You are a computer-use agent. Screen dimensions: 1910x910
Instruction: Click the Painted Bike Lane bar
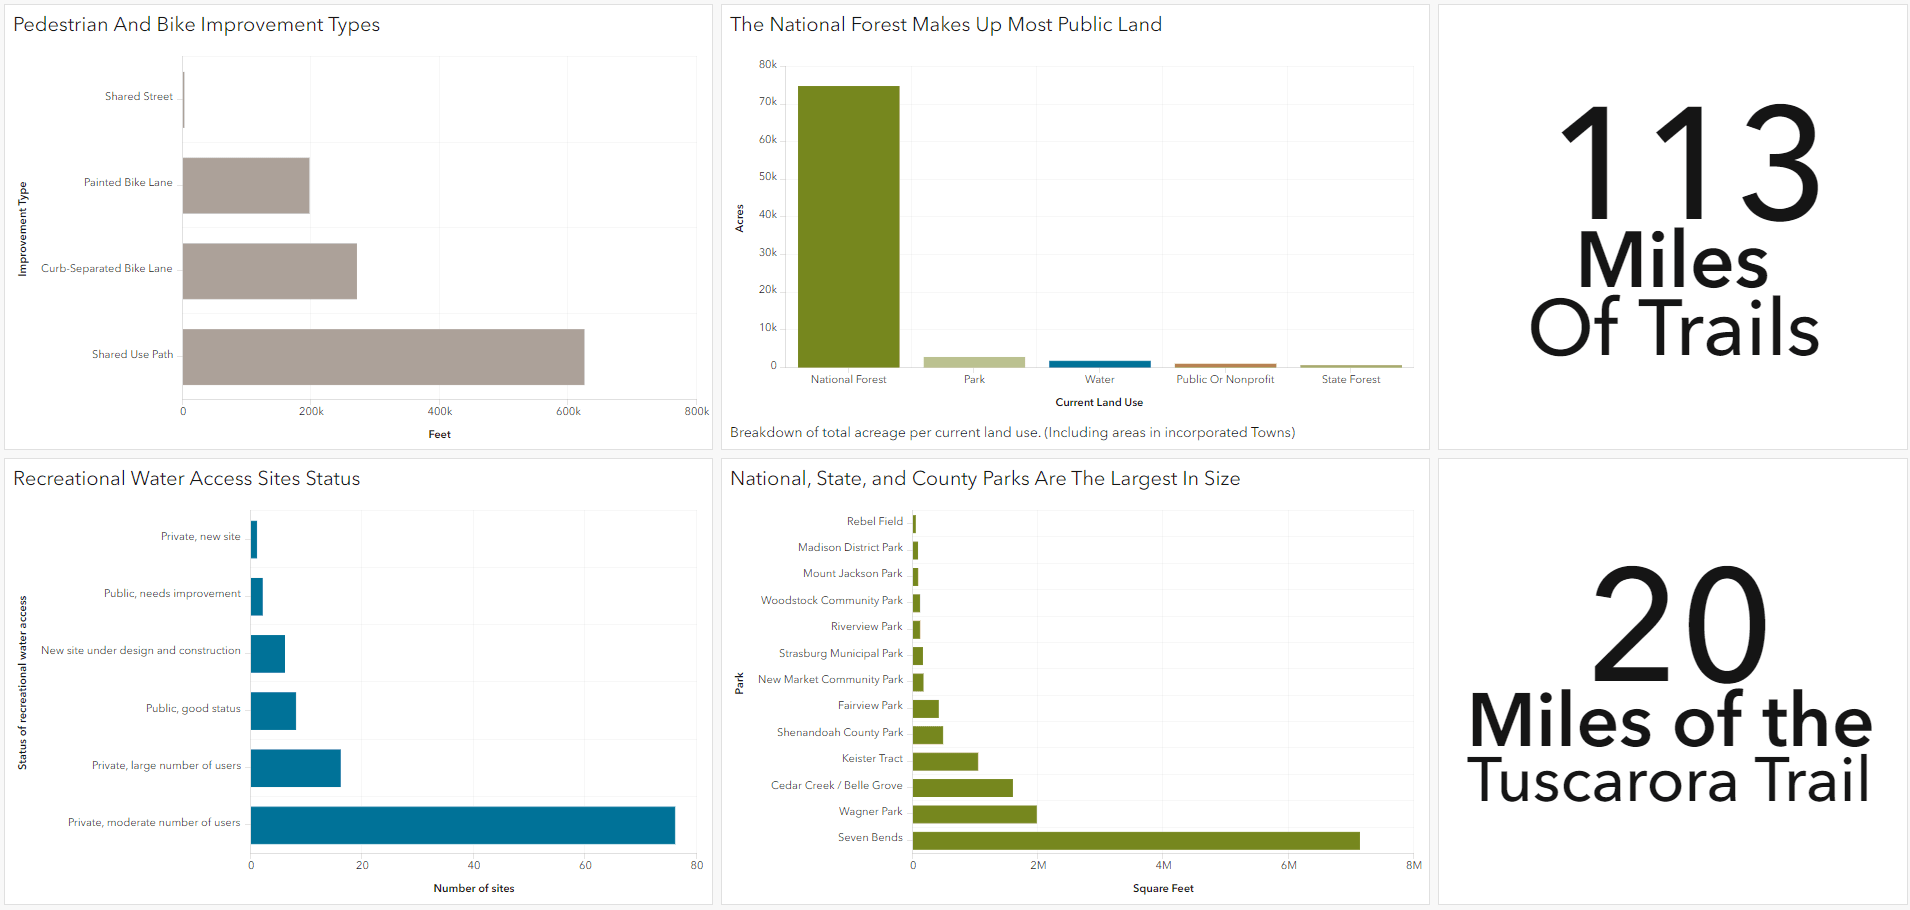pos(245,185)
